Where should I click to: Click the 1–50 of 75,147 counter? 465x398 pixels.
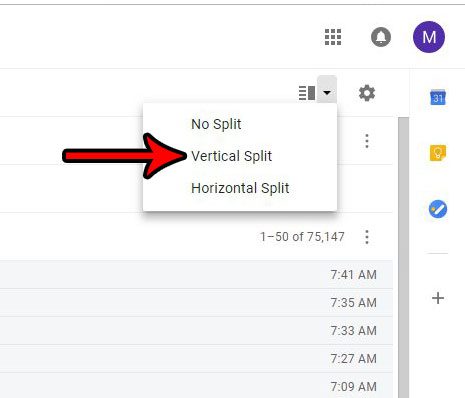pos(302,237)
